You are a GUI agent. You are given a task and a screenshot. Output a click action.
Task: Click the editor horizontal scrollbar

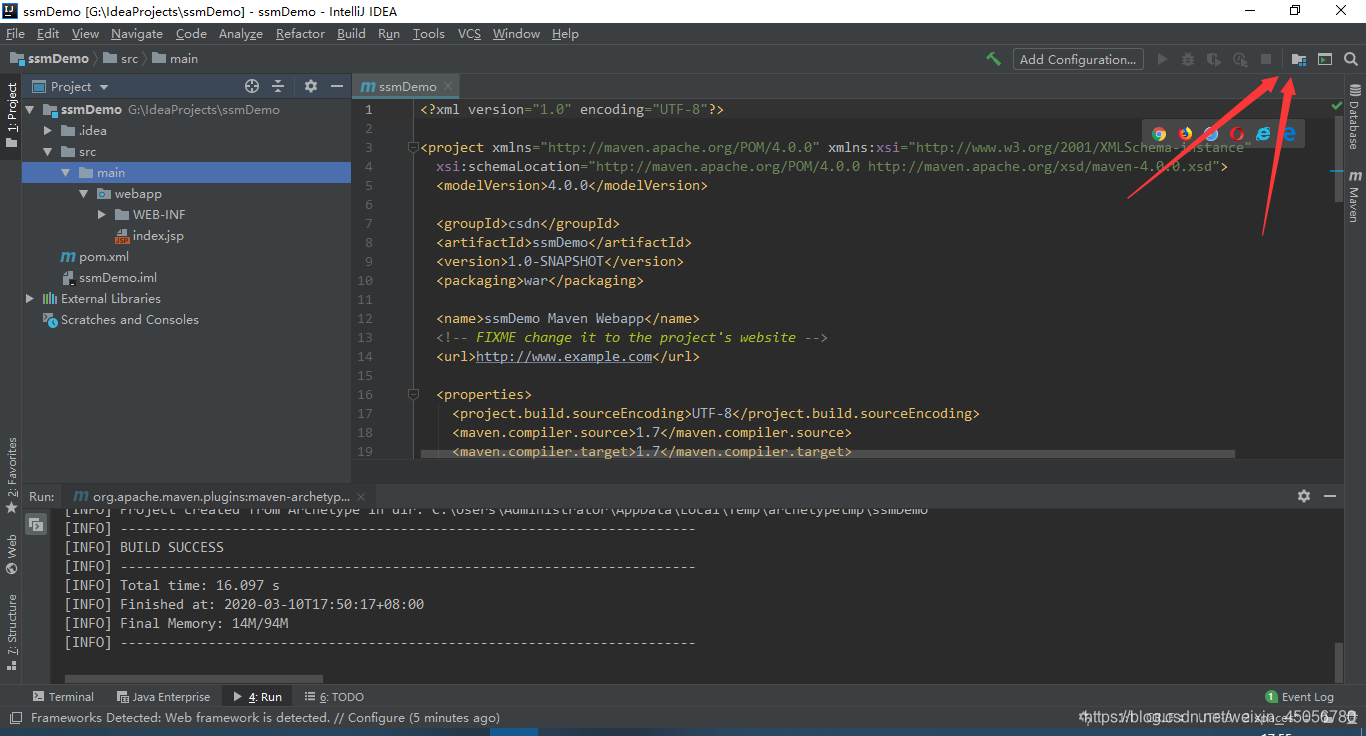[x=828, y=454]
